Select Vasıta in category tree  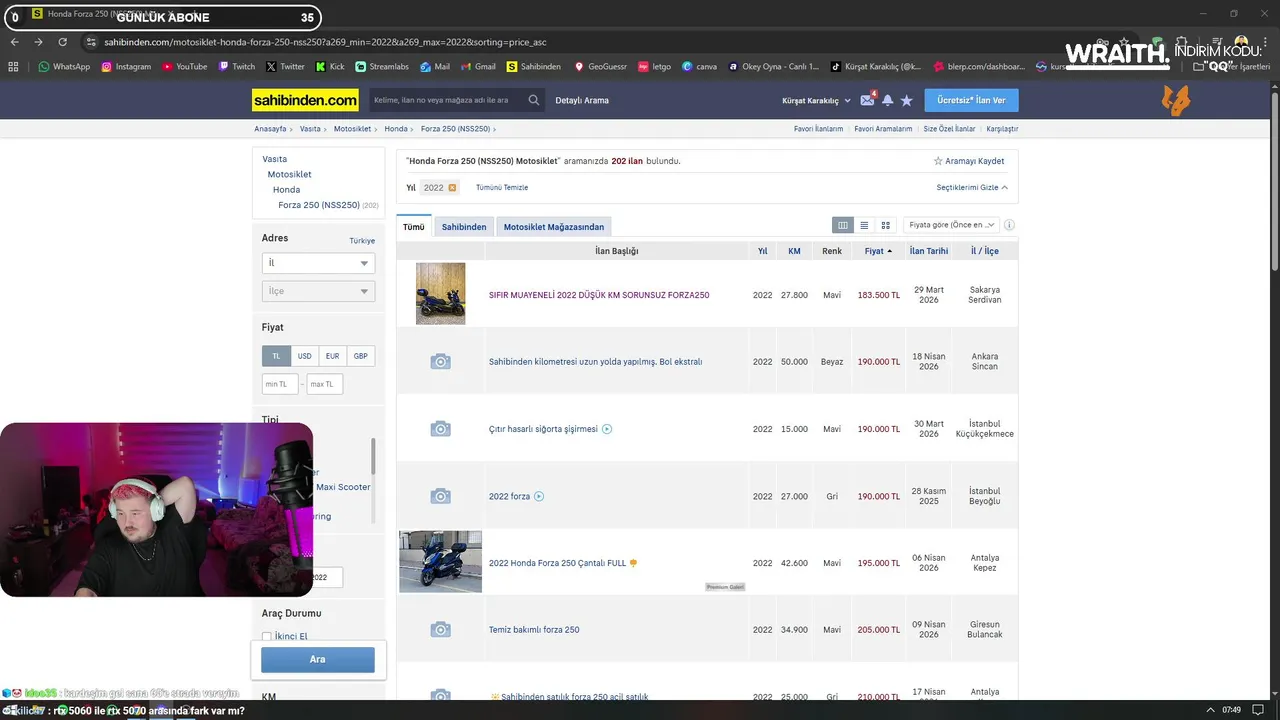pyautogui.click(x=274, y=159)
